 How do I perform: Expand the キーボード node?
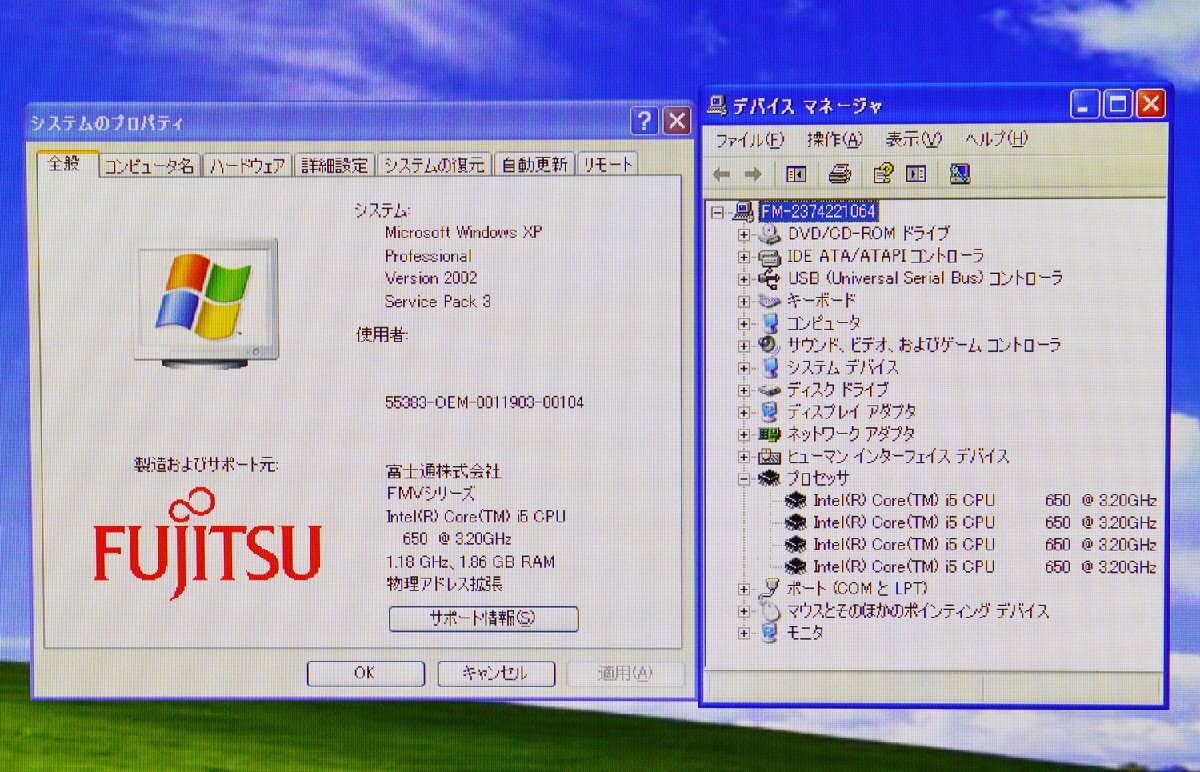(744, 300)
